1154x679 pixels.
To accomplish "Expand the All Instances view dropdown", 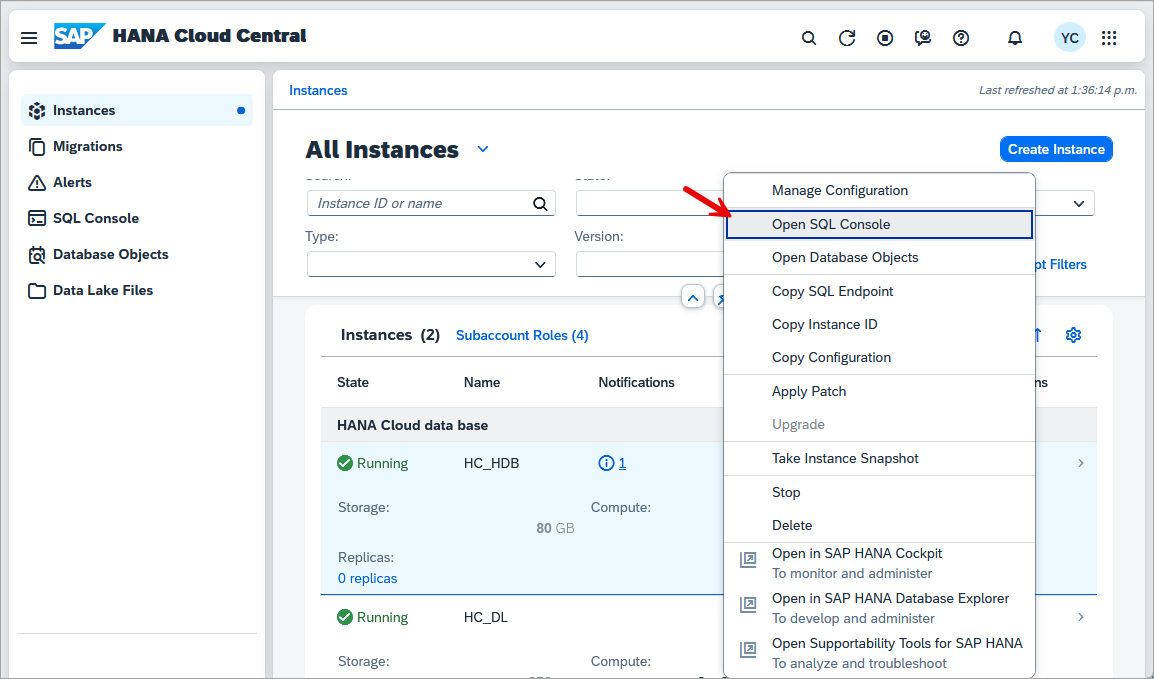I will click(483, 149).
